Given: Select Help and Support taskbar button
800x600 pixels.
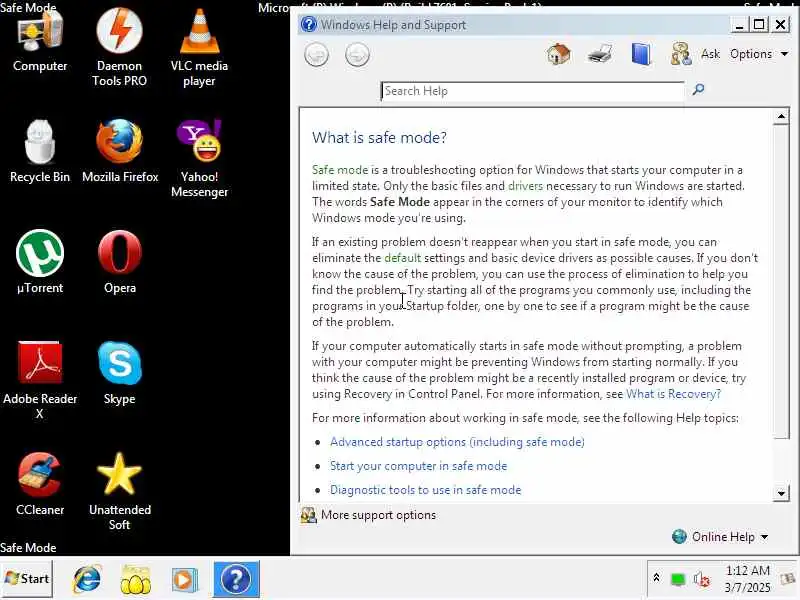Looking at the screenshot, I should (236, 579).
